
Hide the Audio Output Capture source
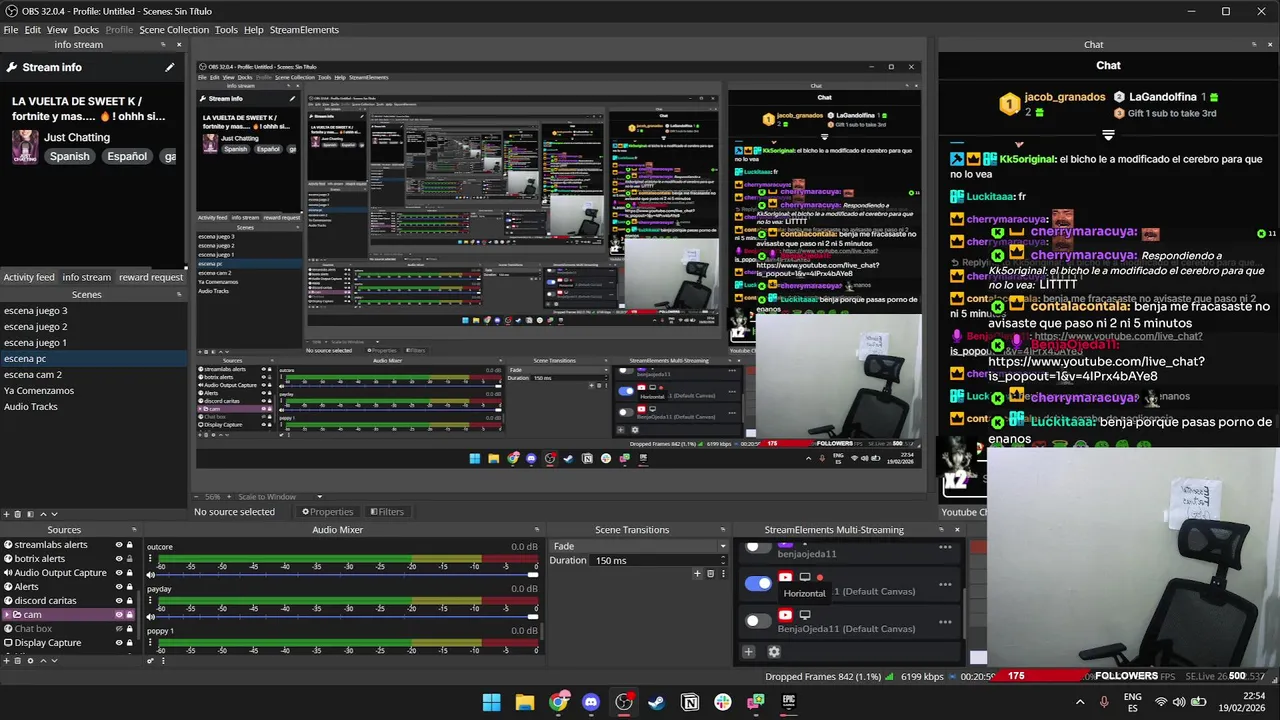point(119,573)
